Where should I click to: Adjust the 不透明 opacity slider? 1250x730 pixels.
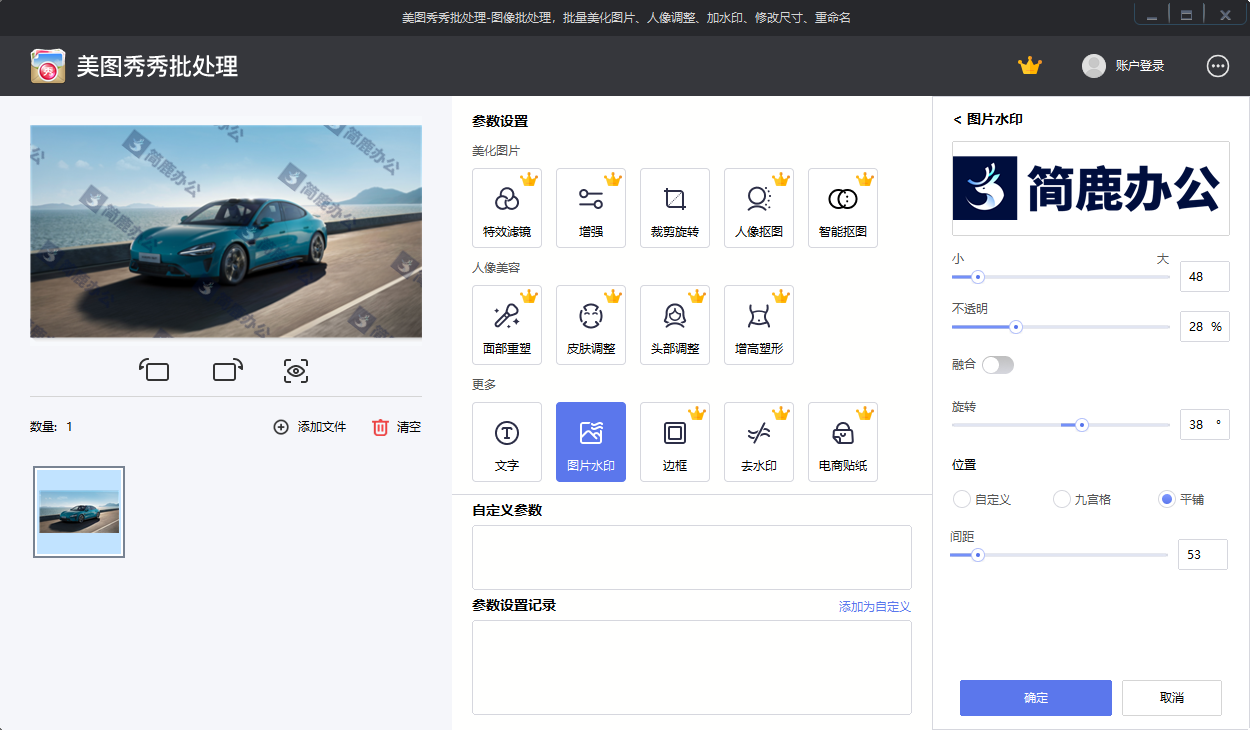[x=1018, y=327]
